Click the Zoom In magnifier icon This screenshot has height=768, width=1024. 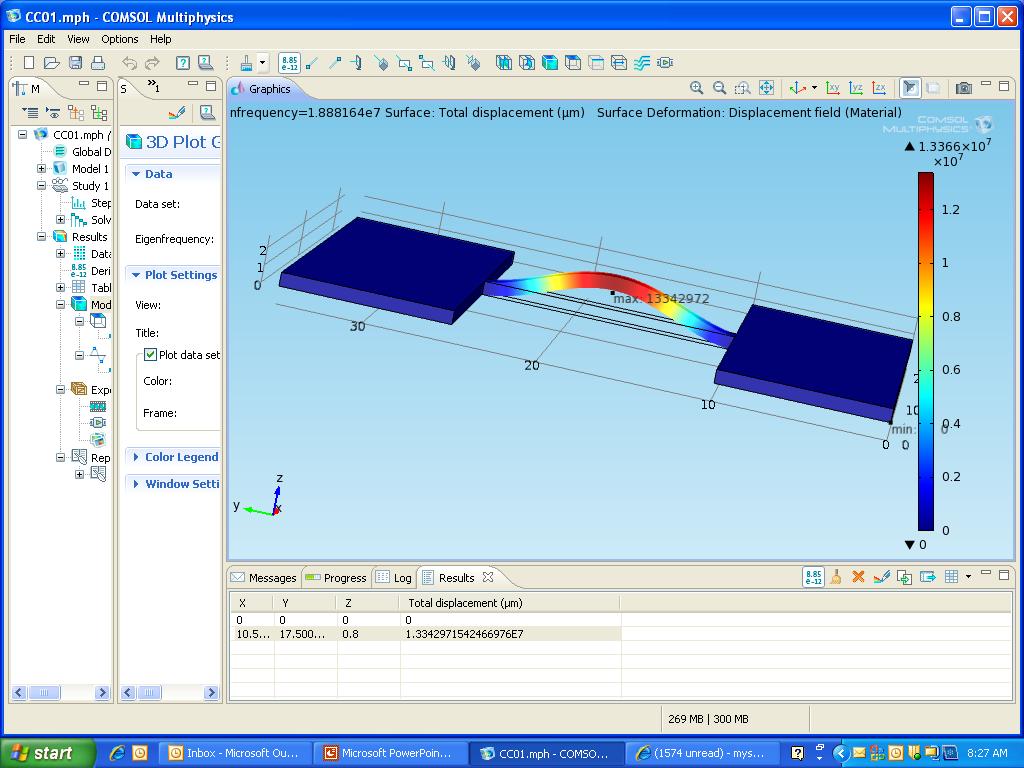click(x=696, y=88)
